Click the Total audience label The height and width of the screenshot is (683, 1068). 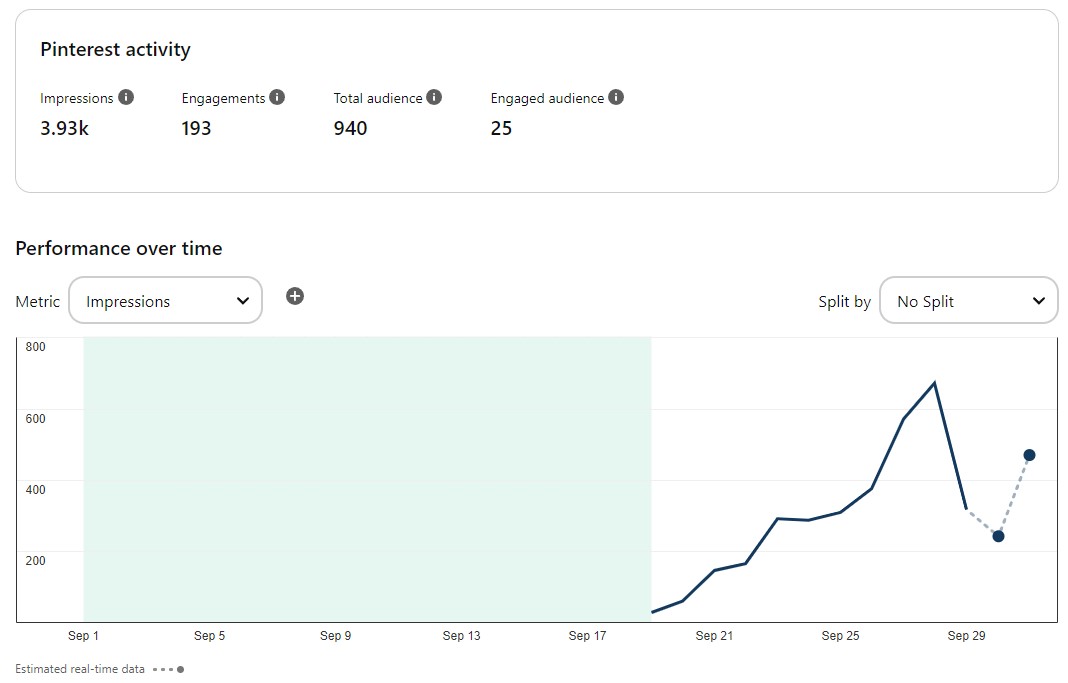(378, 98)
